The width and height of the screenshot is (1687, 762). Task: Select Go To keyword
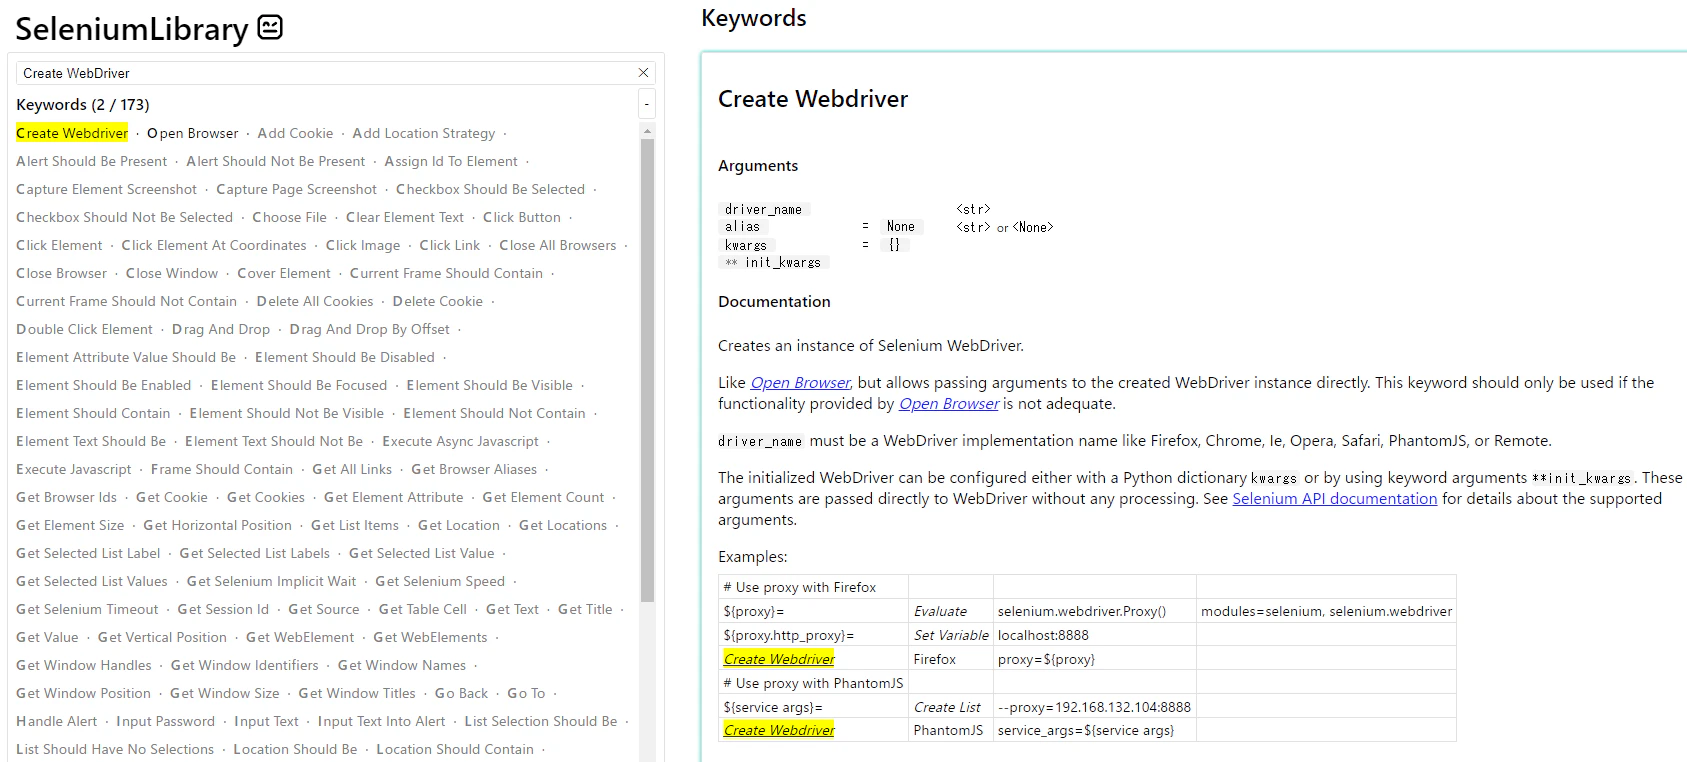coord(526,693)
